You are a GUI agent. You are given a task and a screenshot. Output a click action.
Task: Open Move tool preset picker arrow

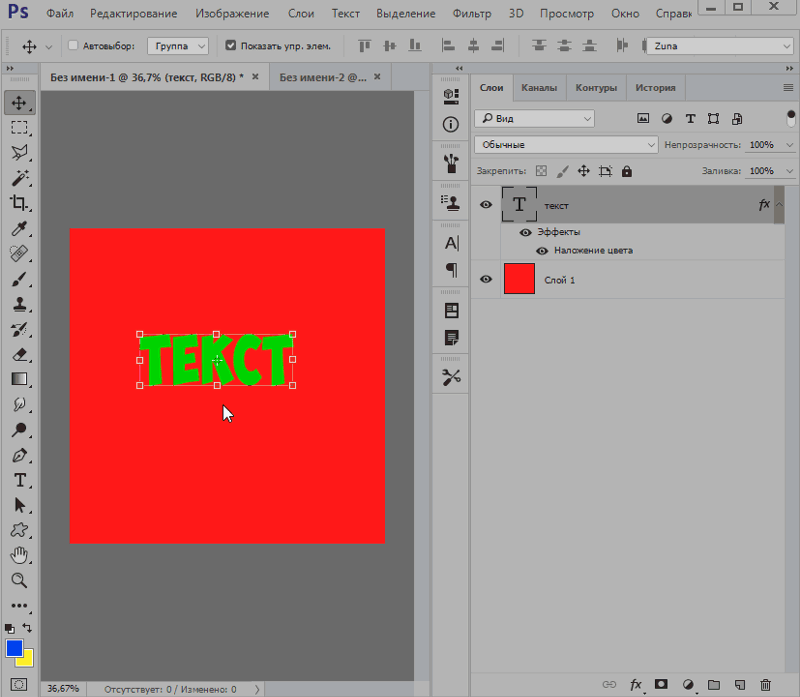48,47
